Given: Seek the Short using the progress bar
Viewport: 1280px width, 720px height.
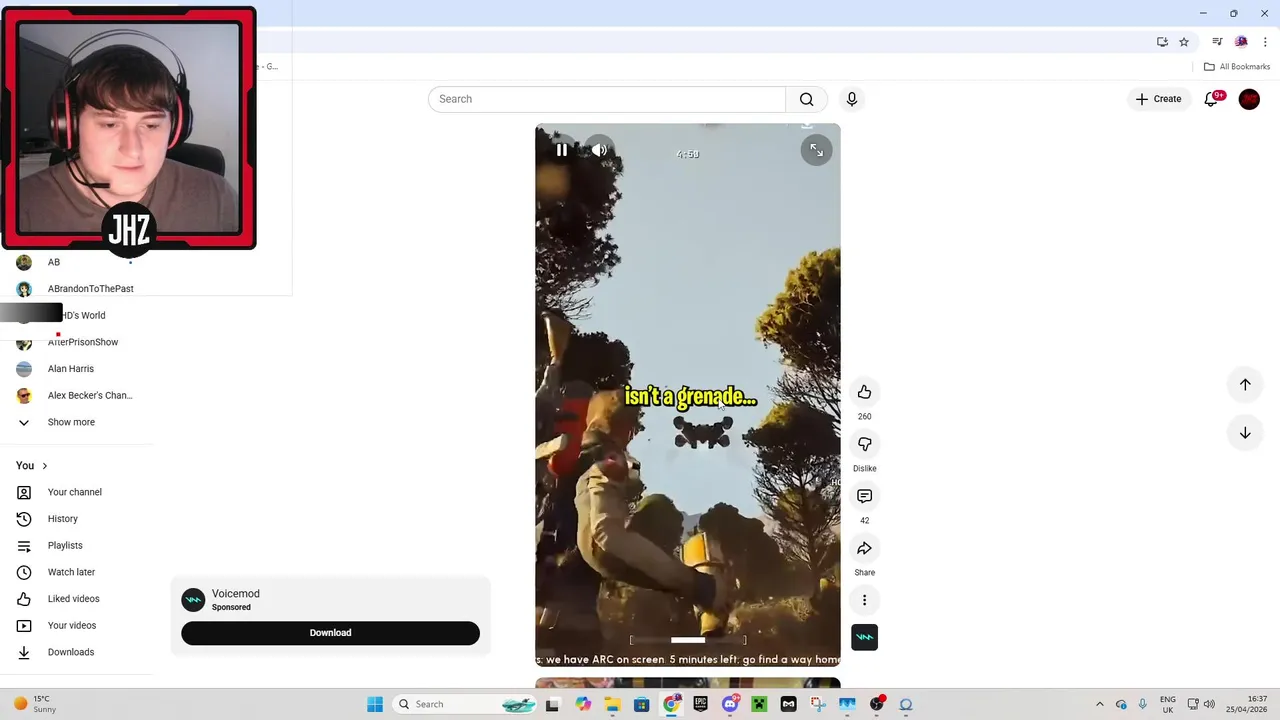Looking at the screenshot, I should (688, 640).
